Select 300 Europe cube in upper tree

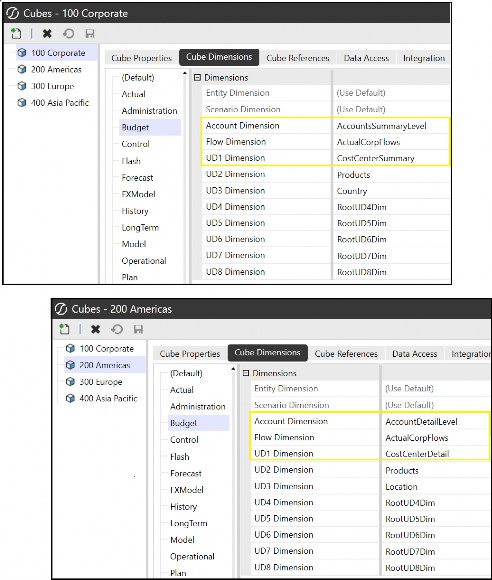(52, 86)
